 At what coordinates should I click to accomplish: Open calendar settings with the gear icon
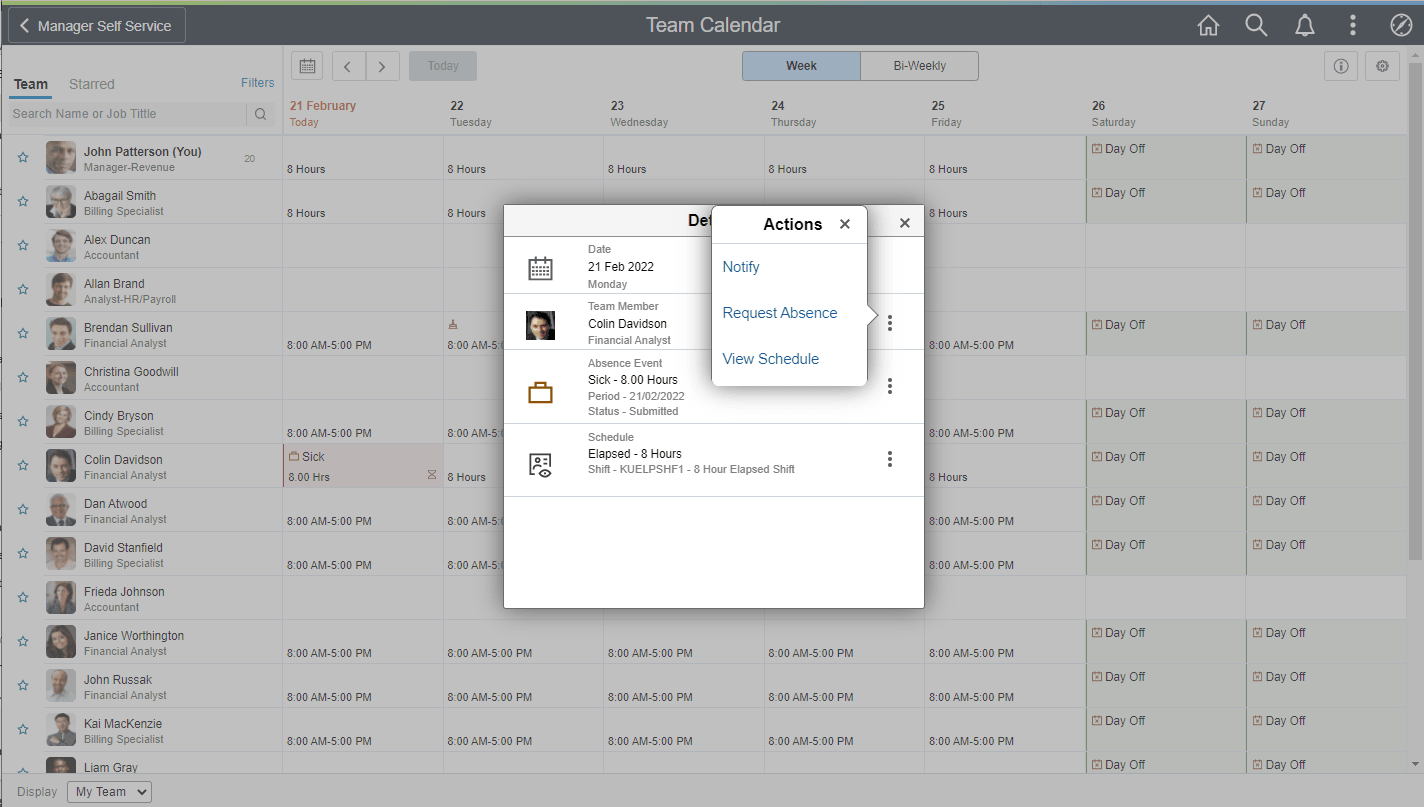1382,65
